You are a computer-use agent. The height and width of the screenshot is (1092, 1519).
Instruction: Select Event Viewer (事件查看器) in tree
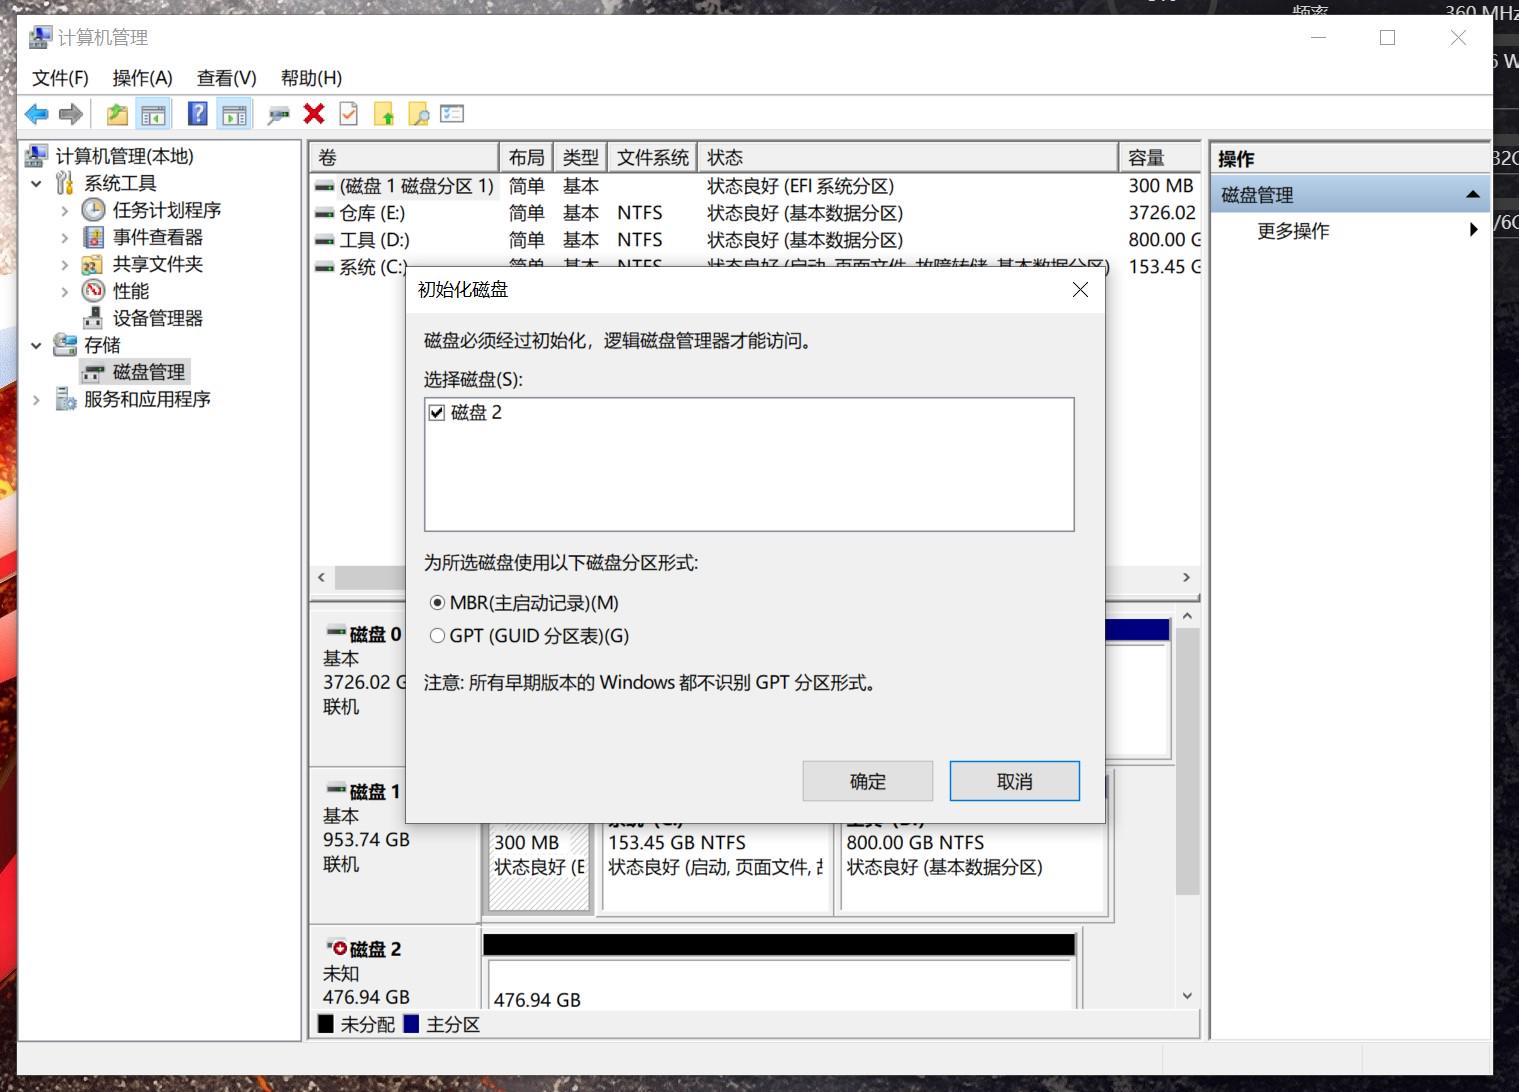click(157, 237)
